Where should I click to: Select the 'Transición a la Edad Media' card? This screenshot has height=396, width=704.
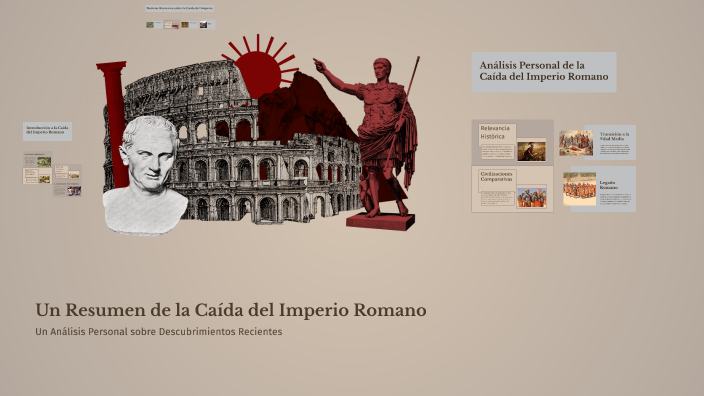tap(610, 142)
